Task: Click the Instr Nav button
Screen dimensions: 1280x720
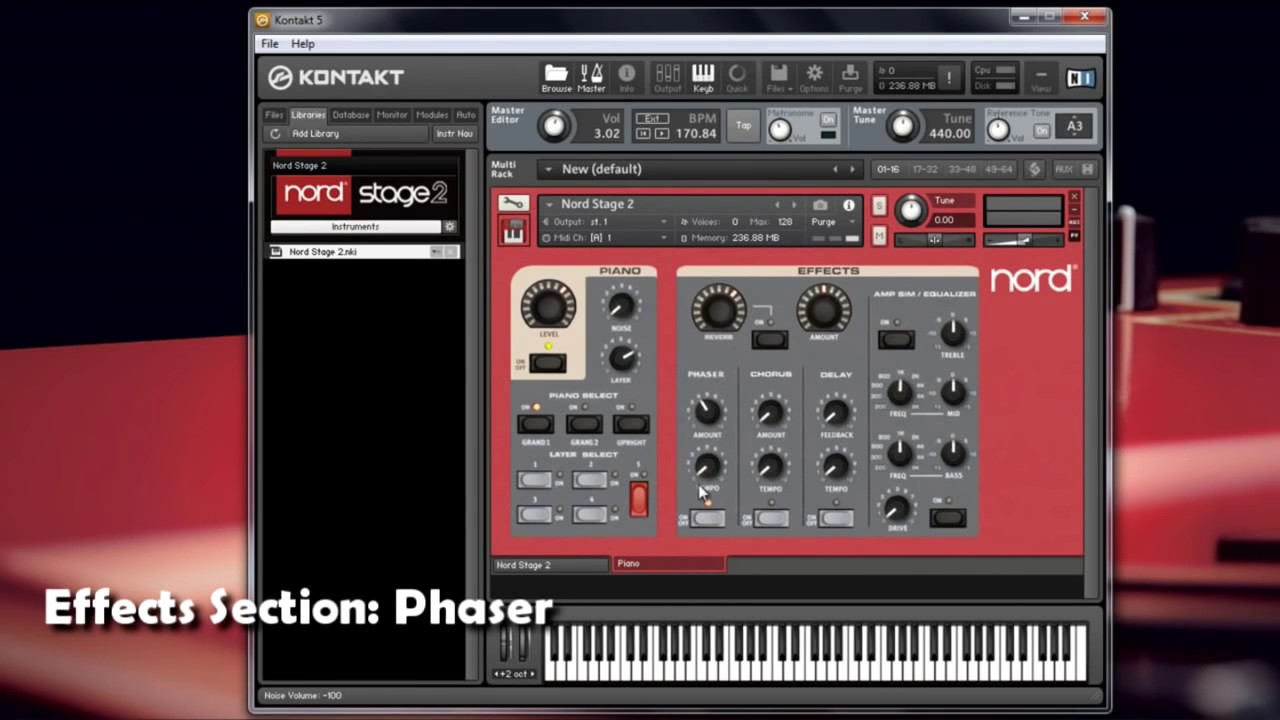Action: 454,133
